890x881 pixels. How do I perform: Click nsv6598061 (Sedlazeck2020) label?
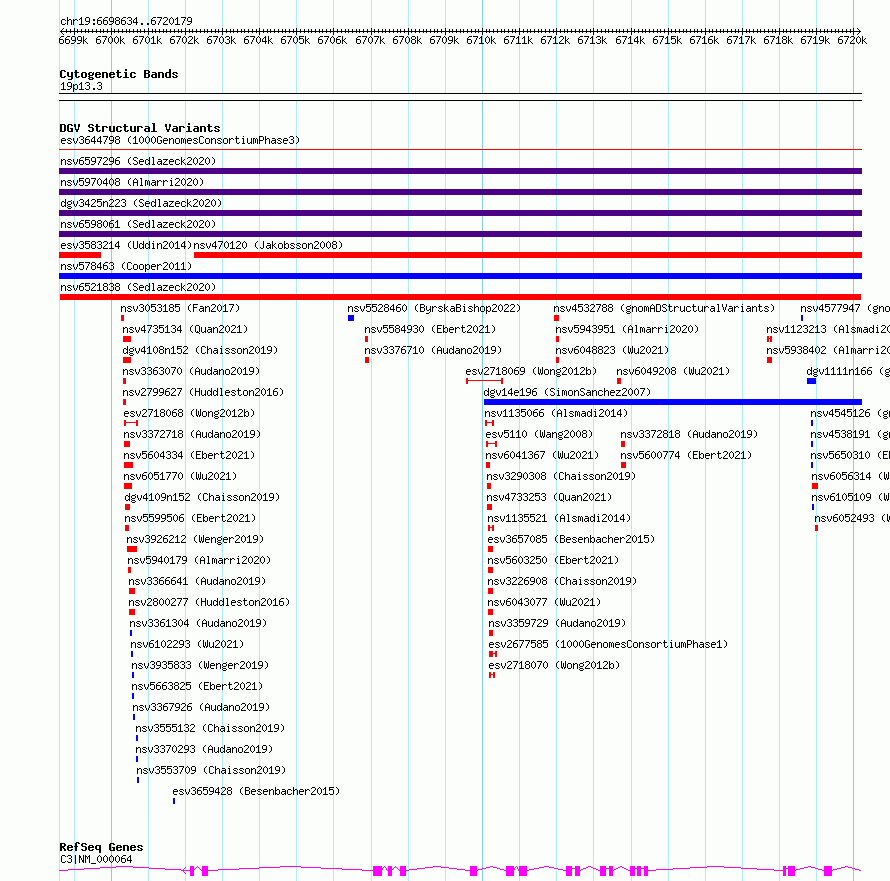[138, 224]
